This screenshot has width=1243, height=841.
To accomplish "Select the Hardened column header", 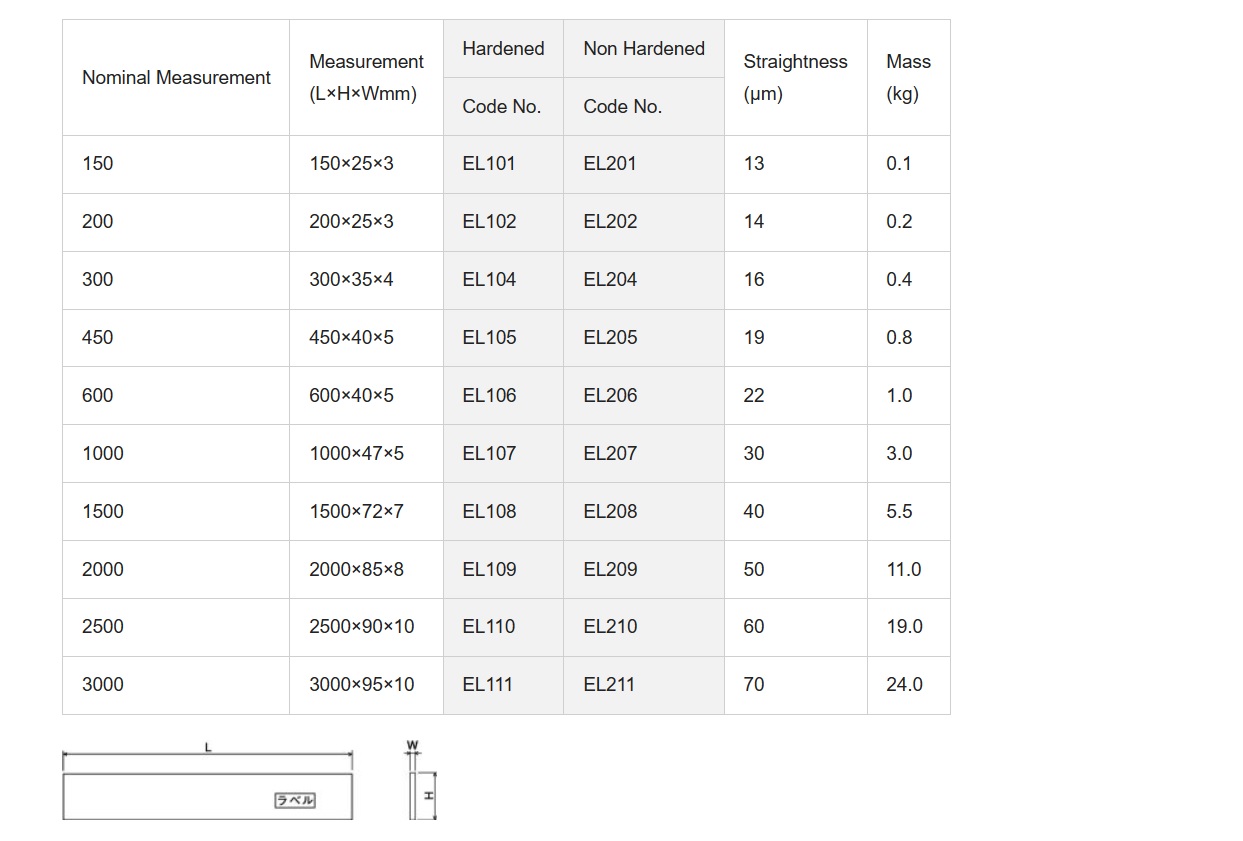I will coord(503,49).
